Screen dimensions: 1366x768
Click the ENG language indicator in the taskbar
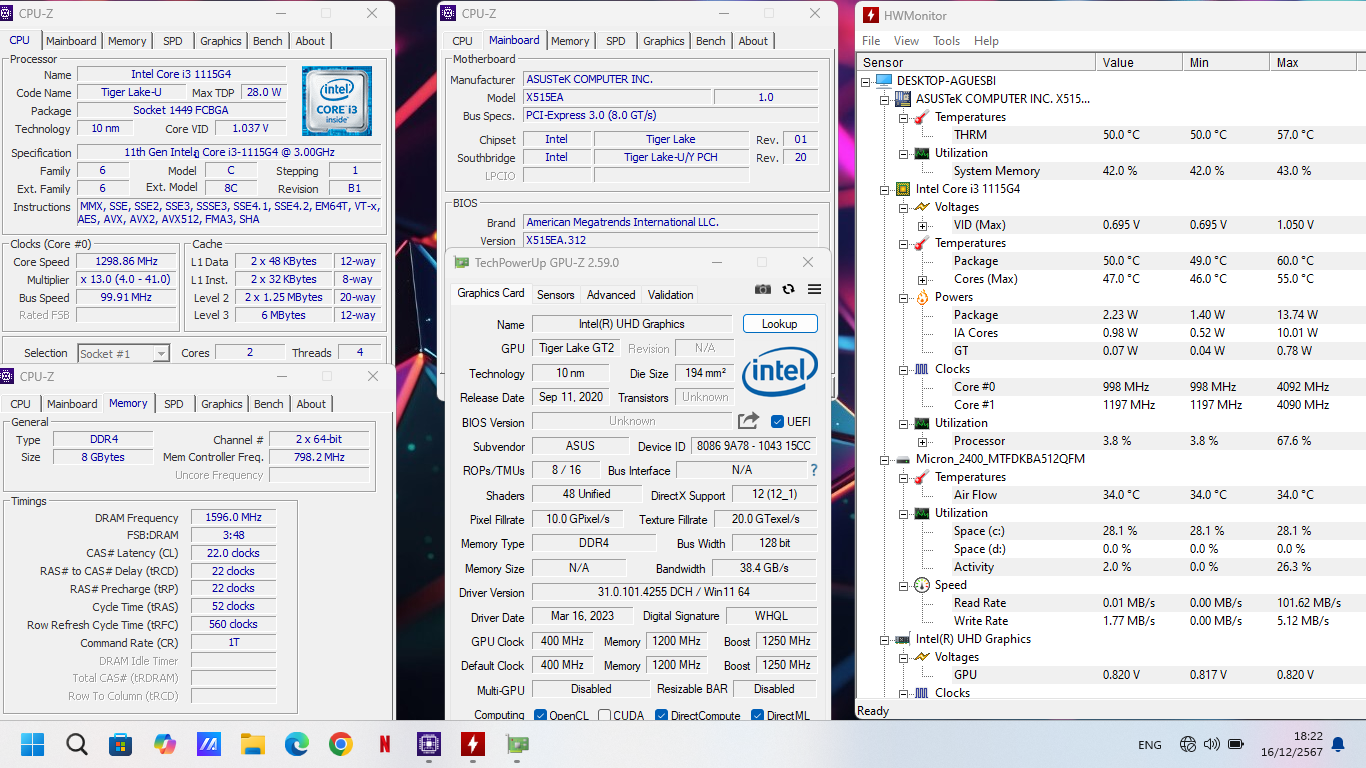coord(1150,745)
